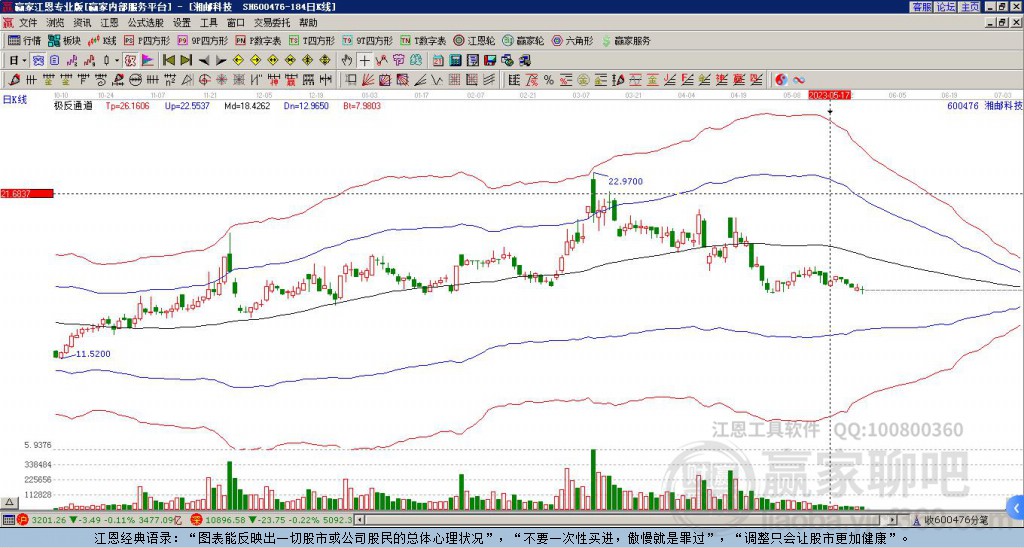Image resolution: width=1024 pixels, height=548 pixels.
Task: Click the red 21.6837 price tag
Action: click(x=27, y=194)
